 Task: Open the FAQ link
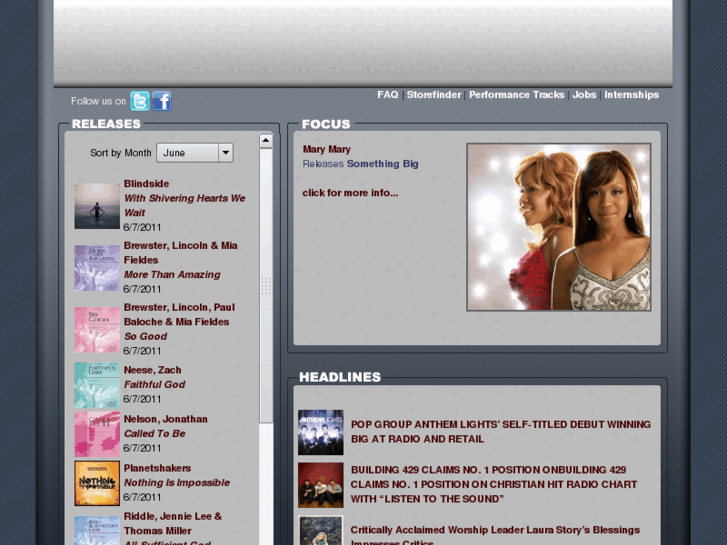pos(388,95)
